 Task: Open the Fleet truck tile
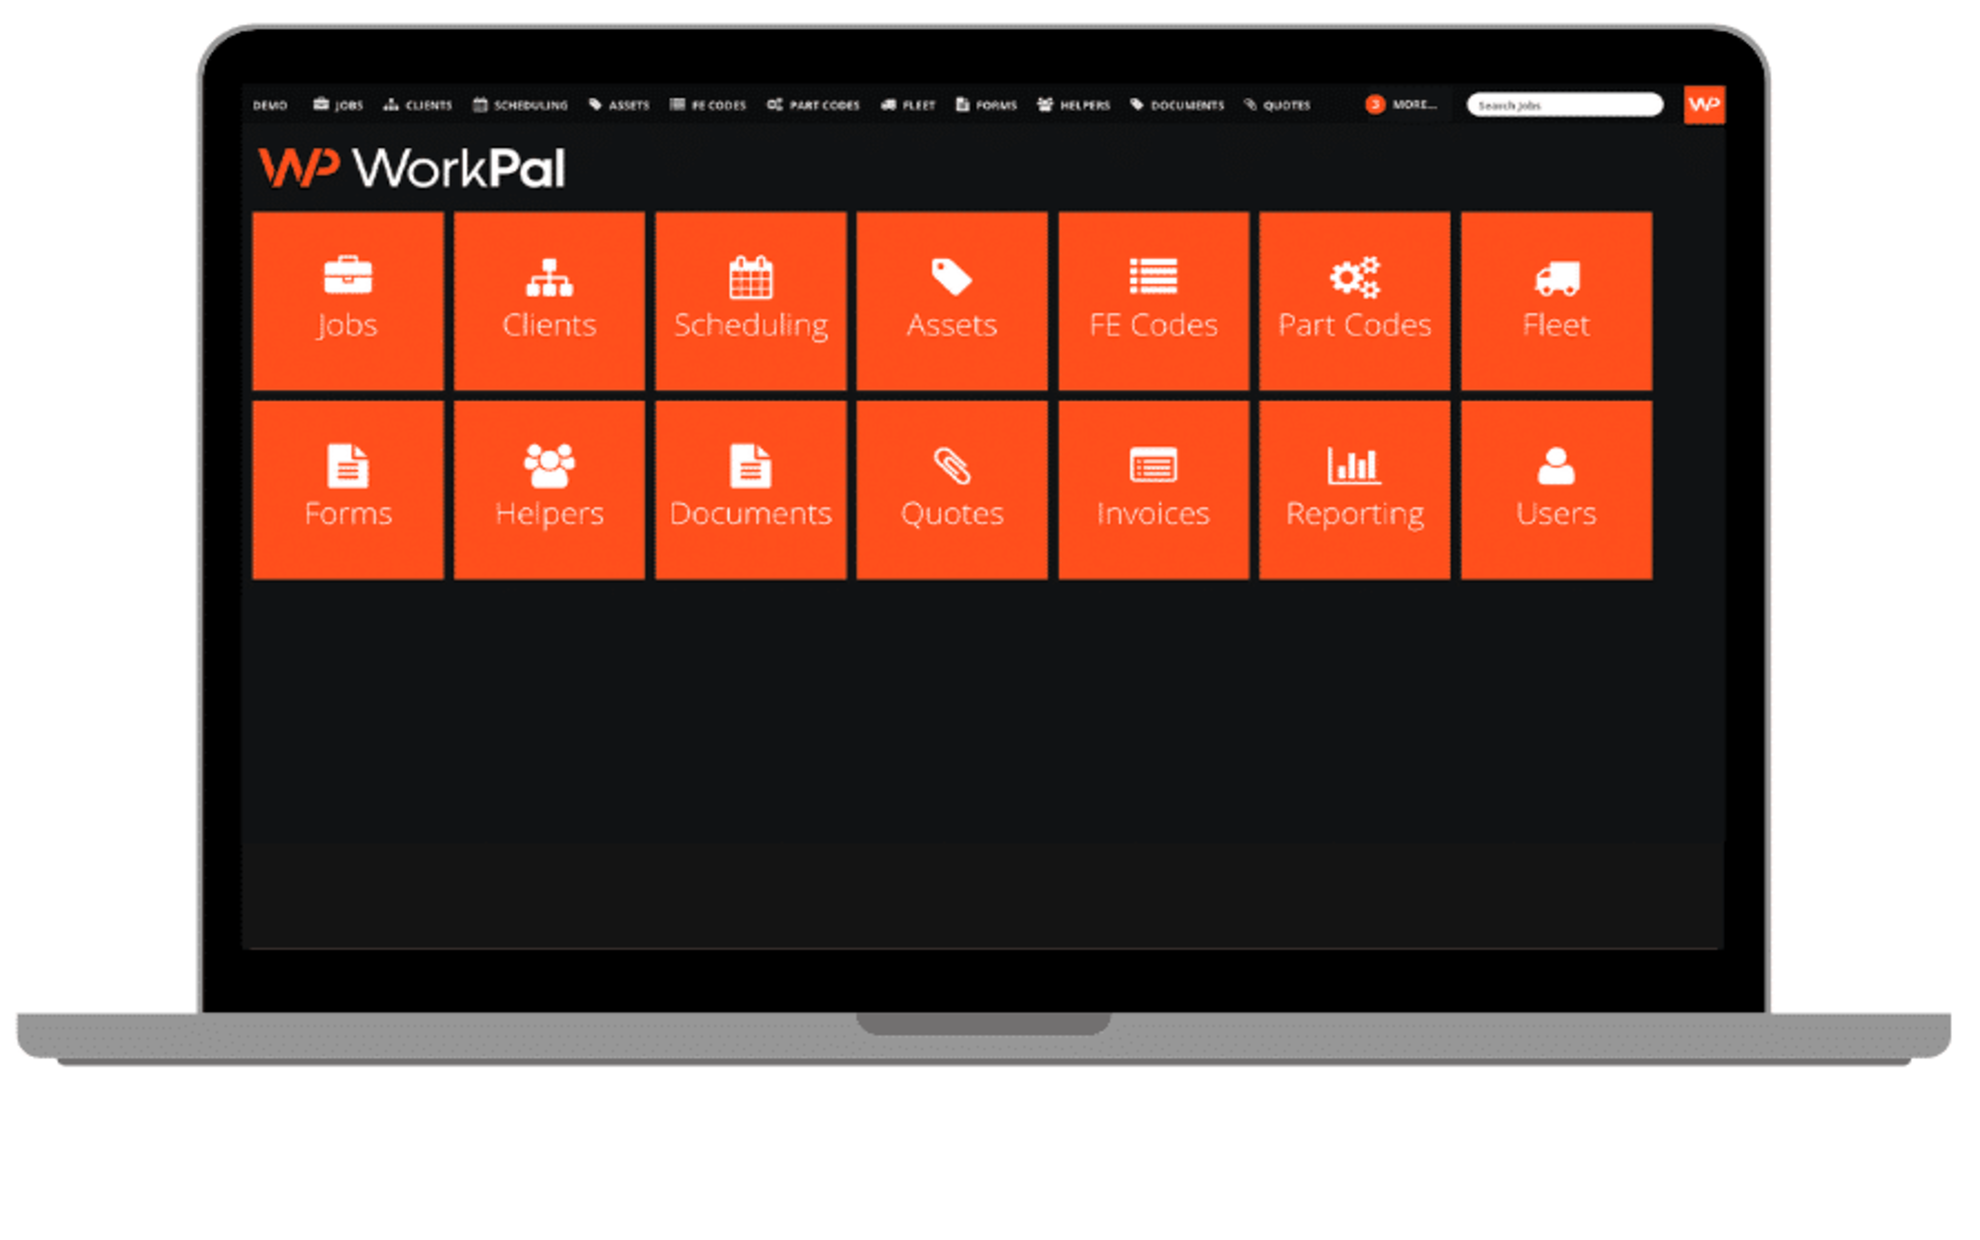[x=1556, y=300]
